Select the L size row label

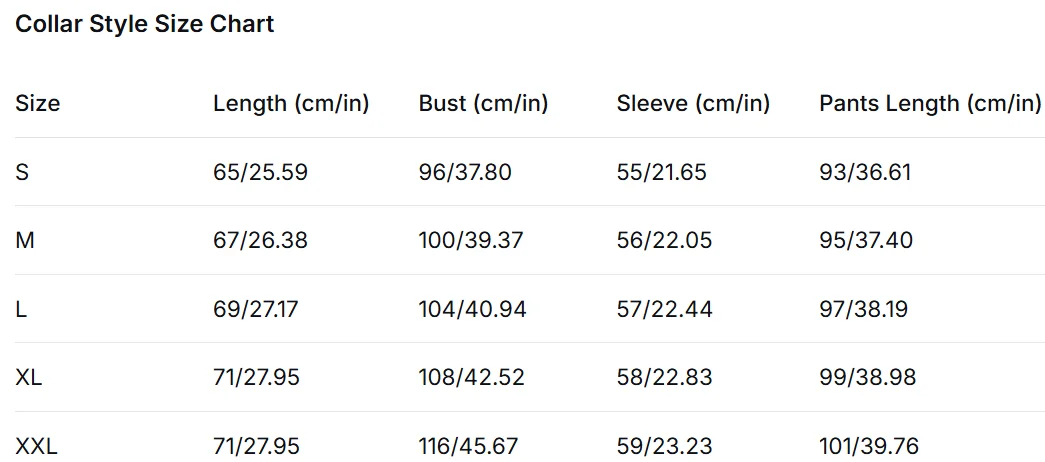point(21,309)
